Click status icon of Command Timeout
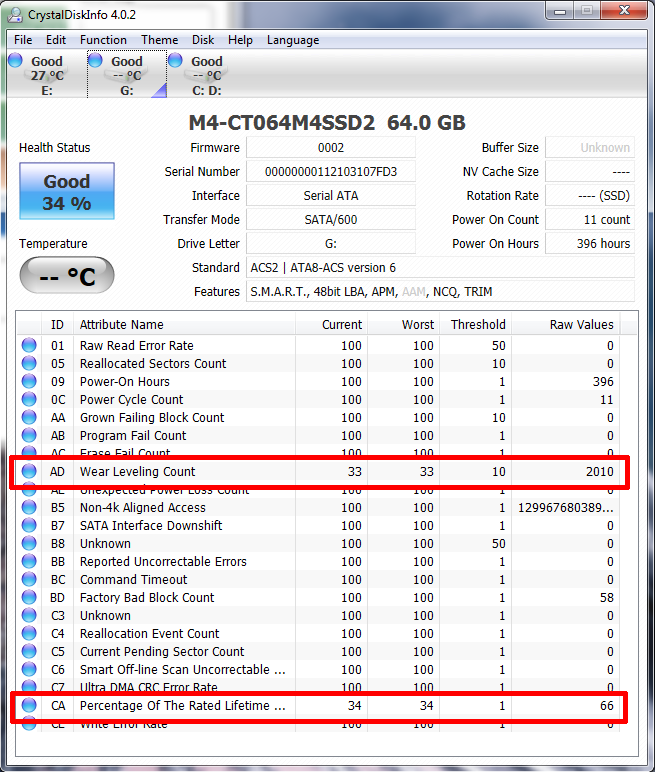Screen dimensions: 655x772 point(29,579)
